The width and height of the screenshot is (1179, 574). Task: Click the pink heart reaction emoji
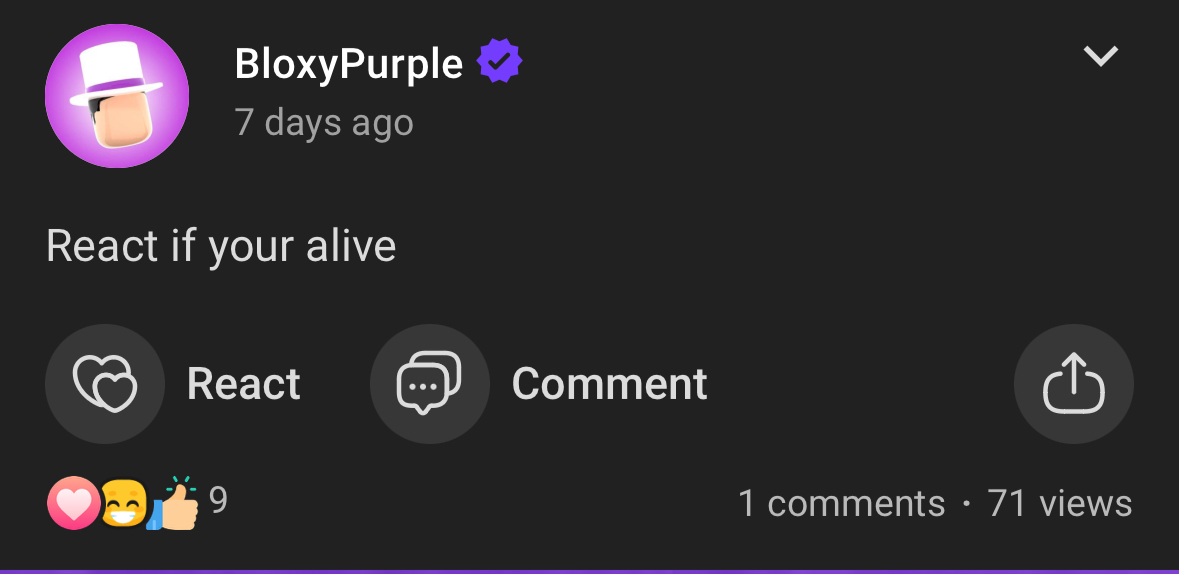point(73,503)
